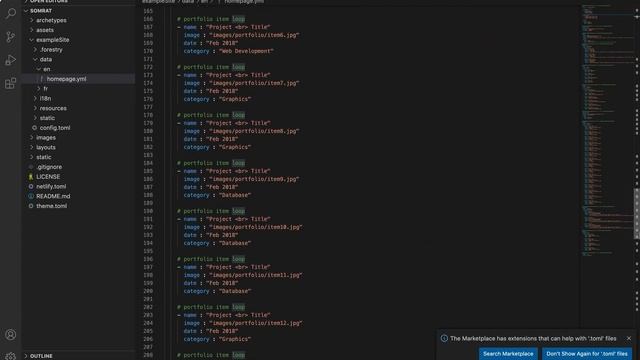The width and height of the screenshot is (640, 360).
Task: Click the config.toml gear icon
Action: coord(34,128)
